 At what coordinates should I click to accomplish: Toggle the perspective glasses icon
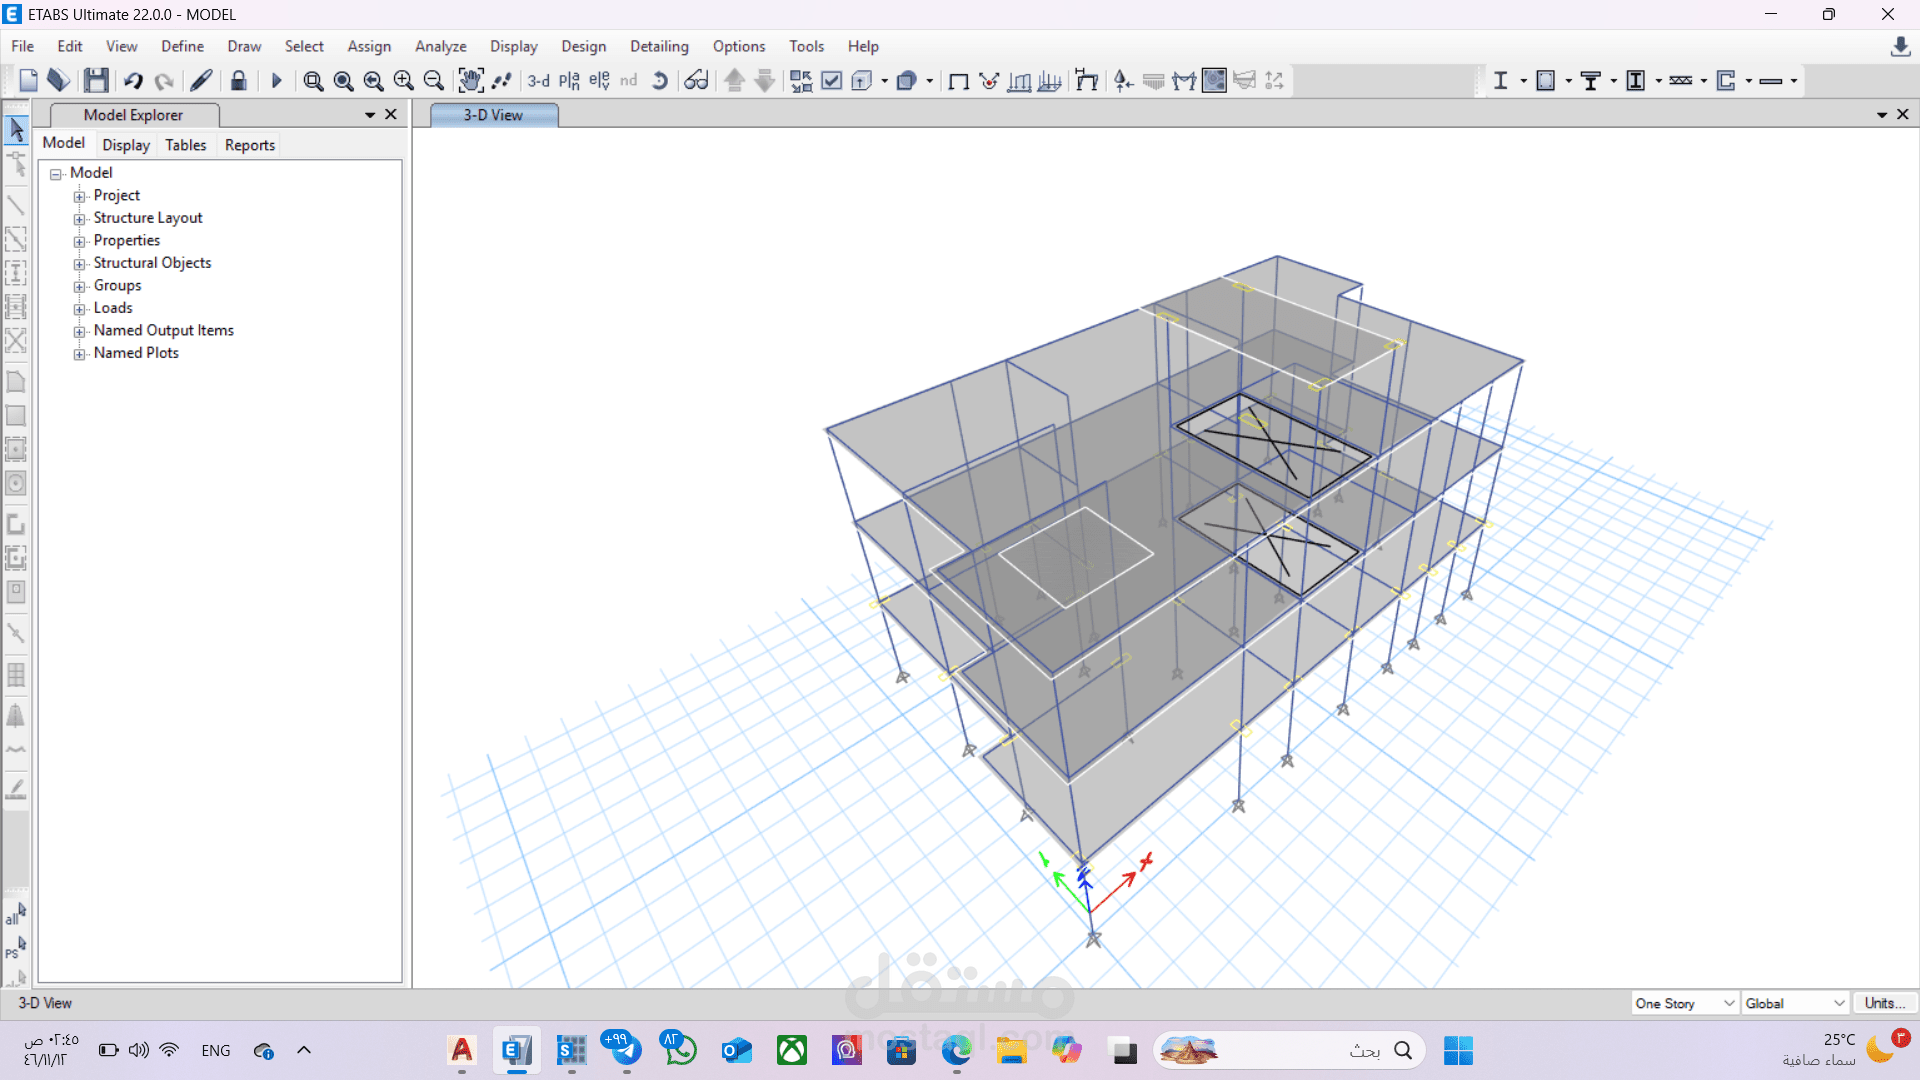click(x=696, y=81)
